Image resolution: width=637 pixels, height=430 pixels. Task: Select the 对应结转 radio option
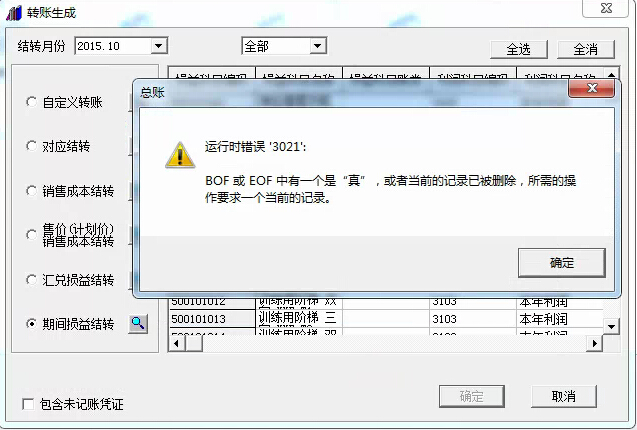pyautogui.click(x=31, y=146)
